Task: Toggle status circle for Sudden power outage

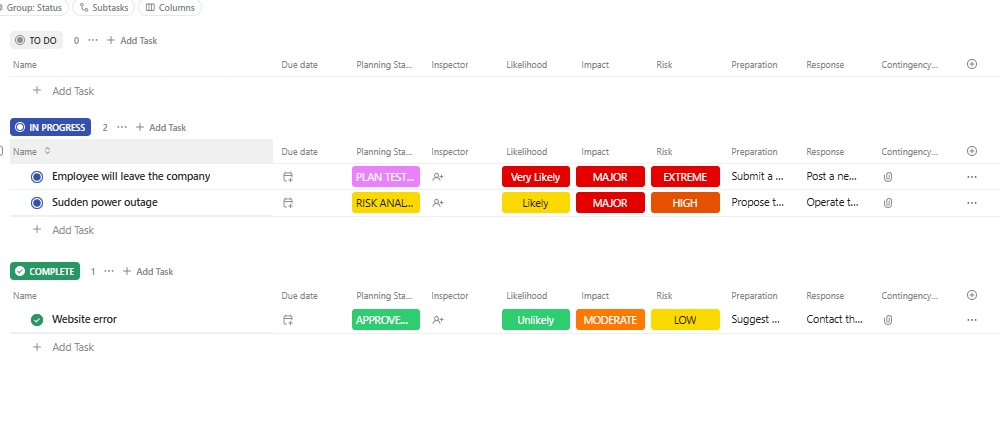Action: [37, 203]
